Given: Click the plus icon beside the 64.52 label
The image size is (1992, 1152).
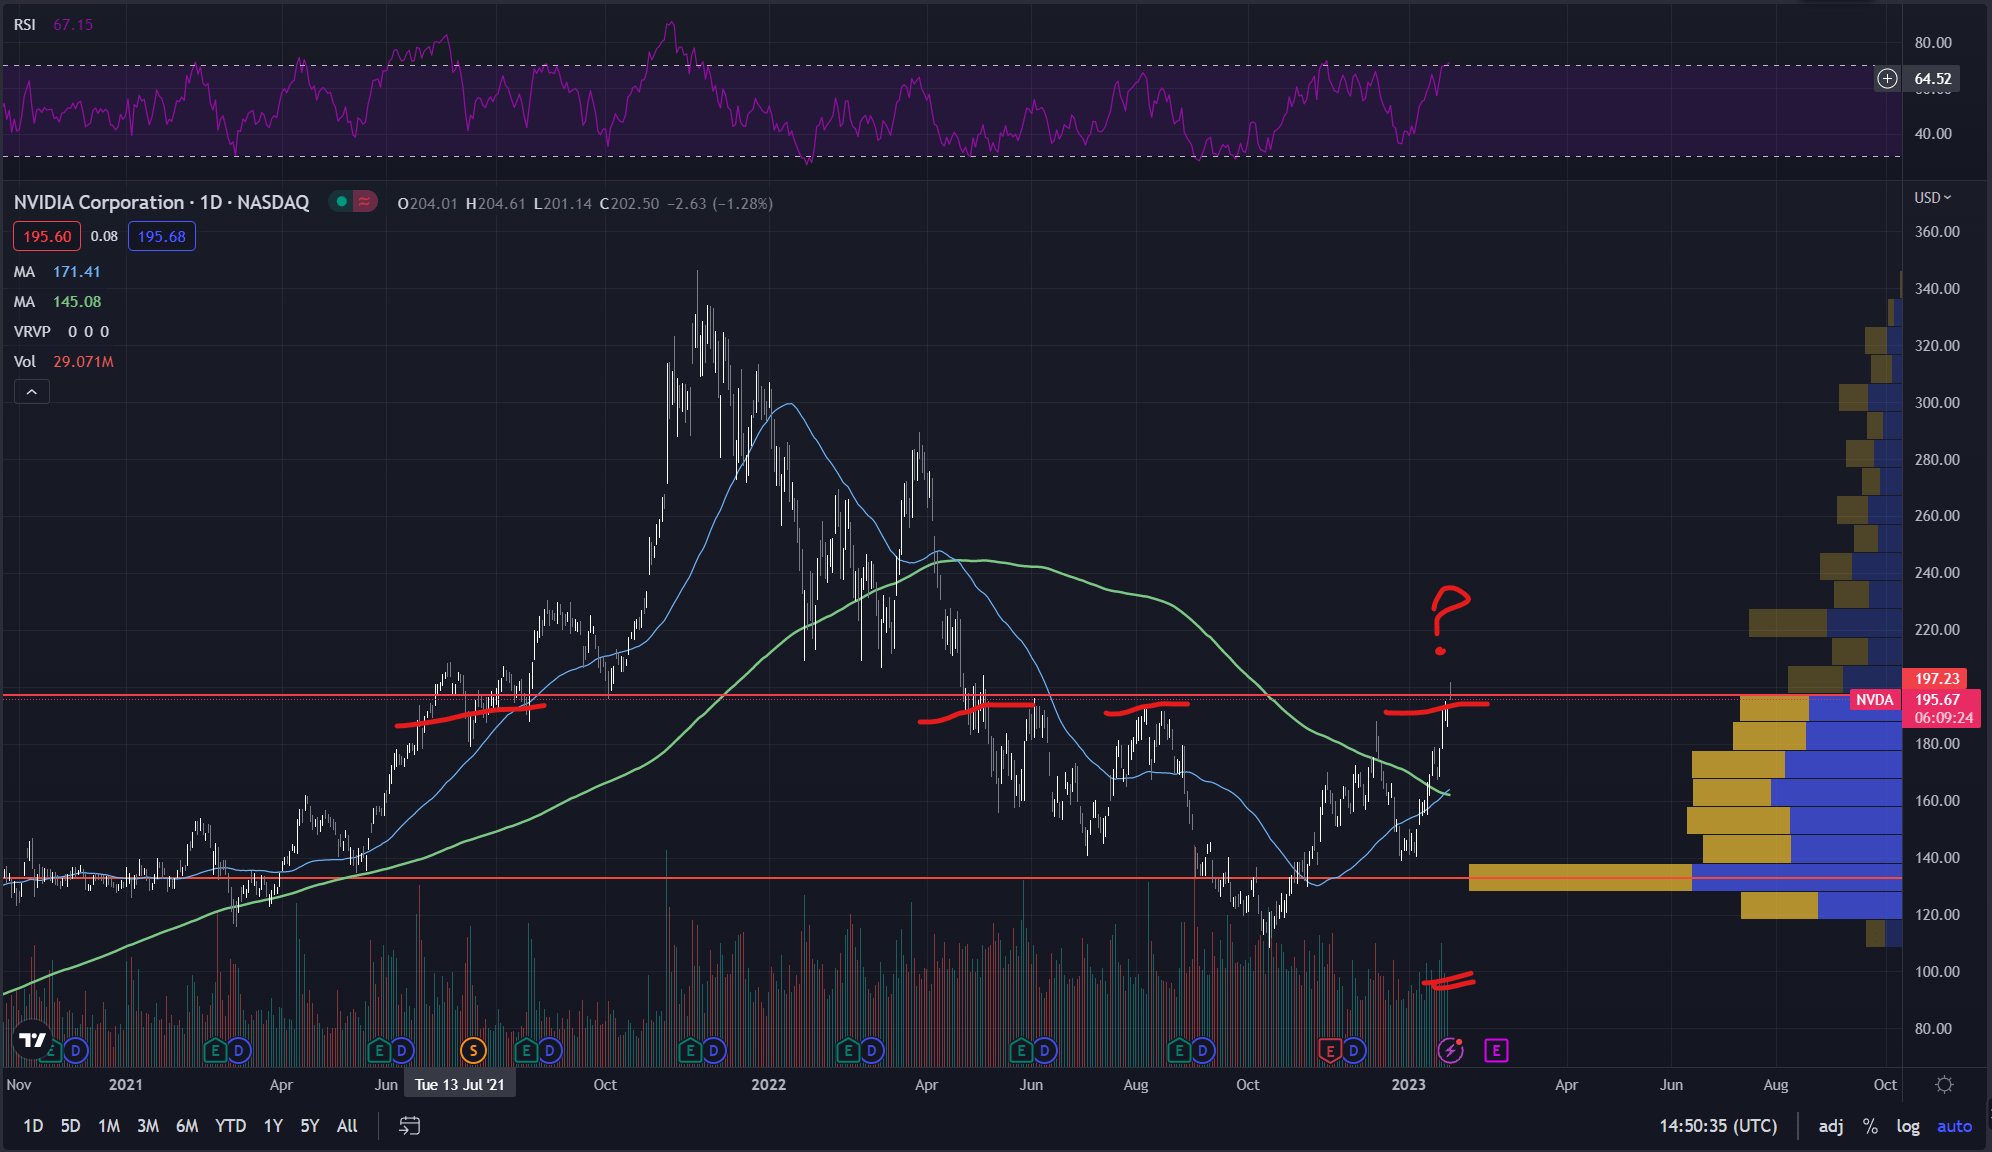Looking at the screenshot, I should [1887, 79].
